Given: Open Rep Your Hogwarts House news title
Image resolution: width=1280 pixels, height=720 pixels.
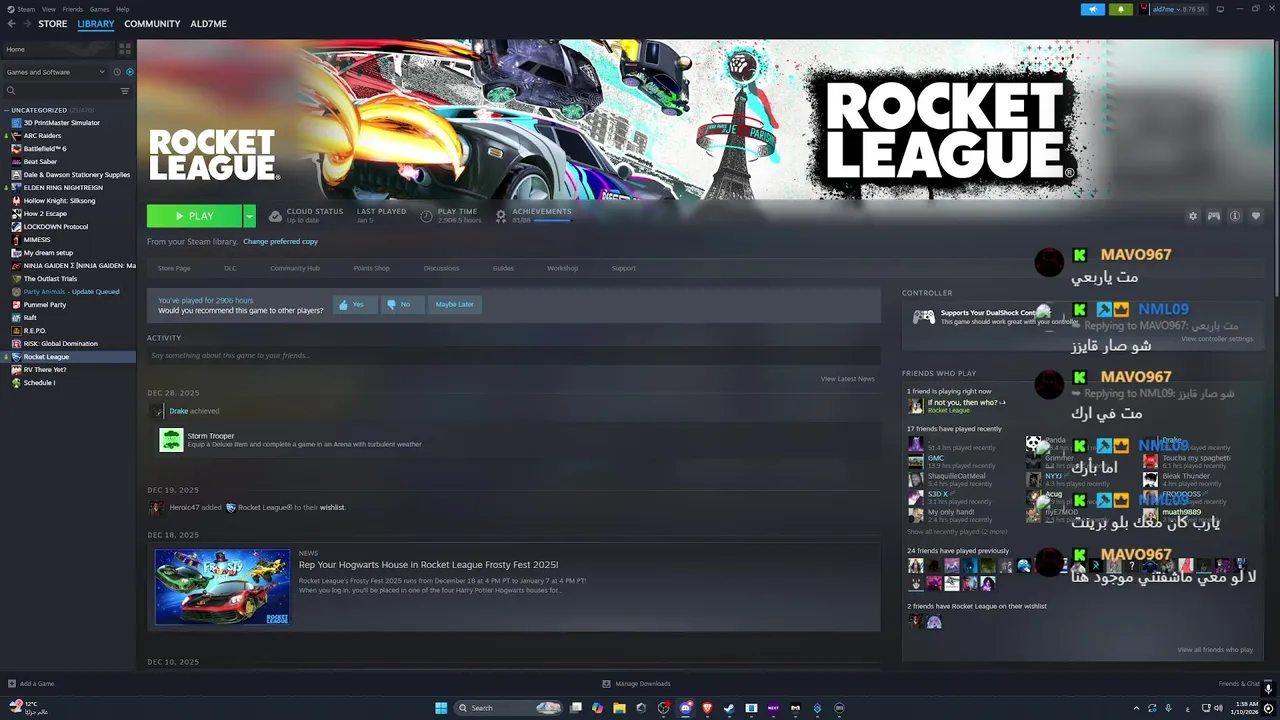Looking at the screenshot, I should (428, 565).
